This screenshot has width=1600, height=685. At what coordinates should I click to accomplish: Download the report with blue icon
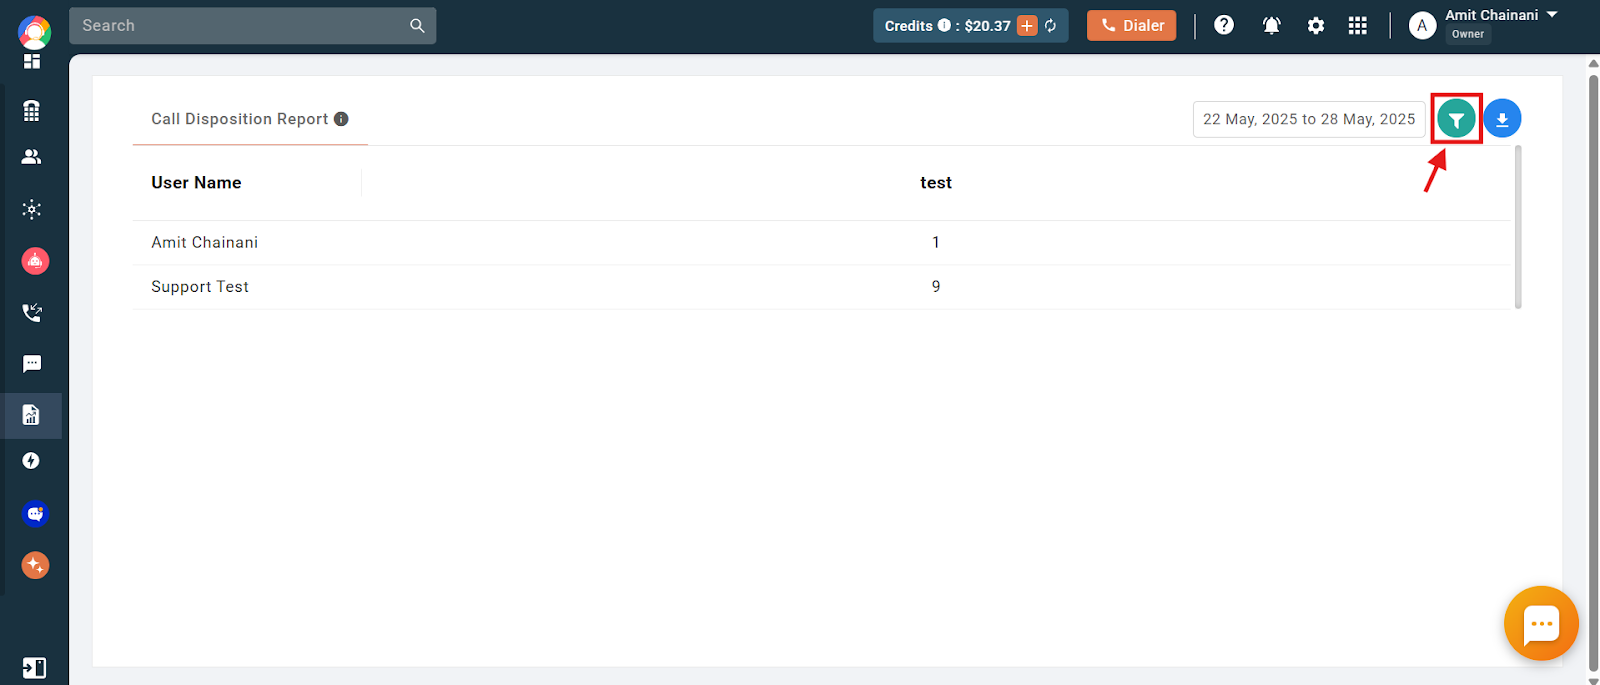(x=1502, y=119)
